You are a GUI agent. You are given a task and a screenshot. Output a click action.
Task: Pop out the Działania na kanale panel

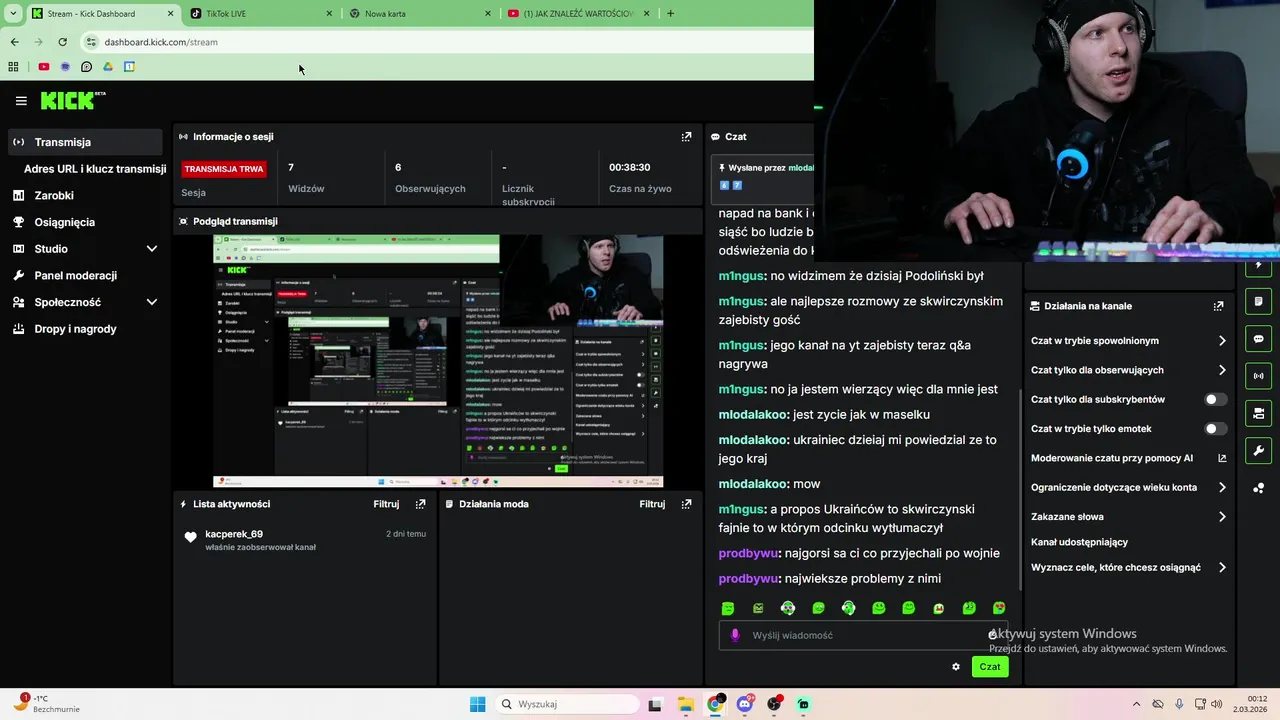tap(1218, 306)
